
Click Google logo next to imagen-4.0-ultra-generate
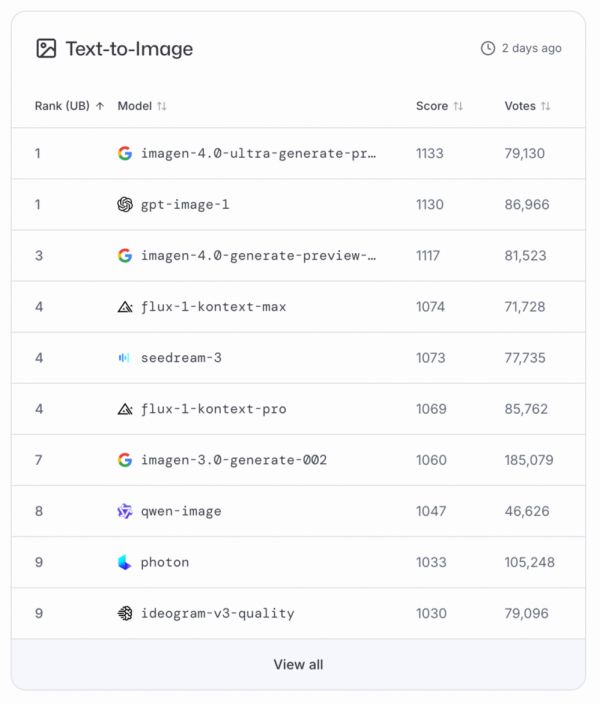click(x=125, y=153)
